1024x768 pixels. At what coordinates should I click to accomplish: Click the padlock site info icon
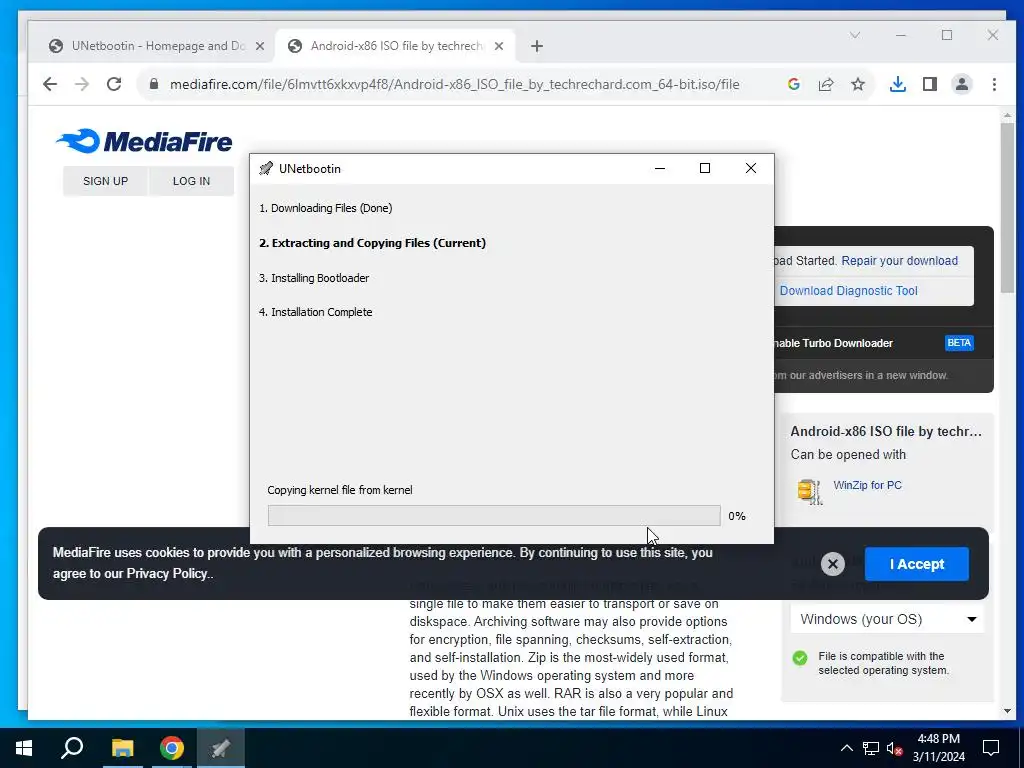pos(154,84)
